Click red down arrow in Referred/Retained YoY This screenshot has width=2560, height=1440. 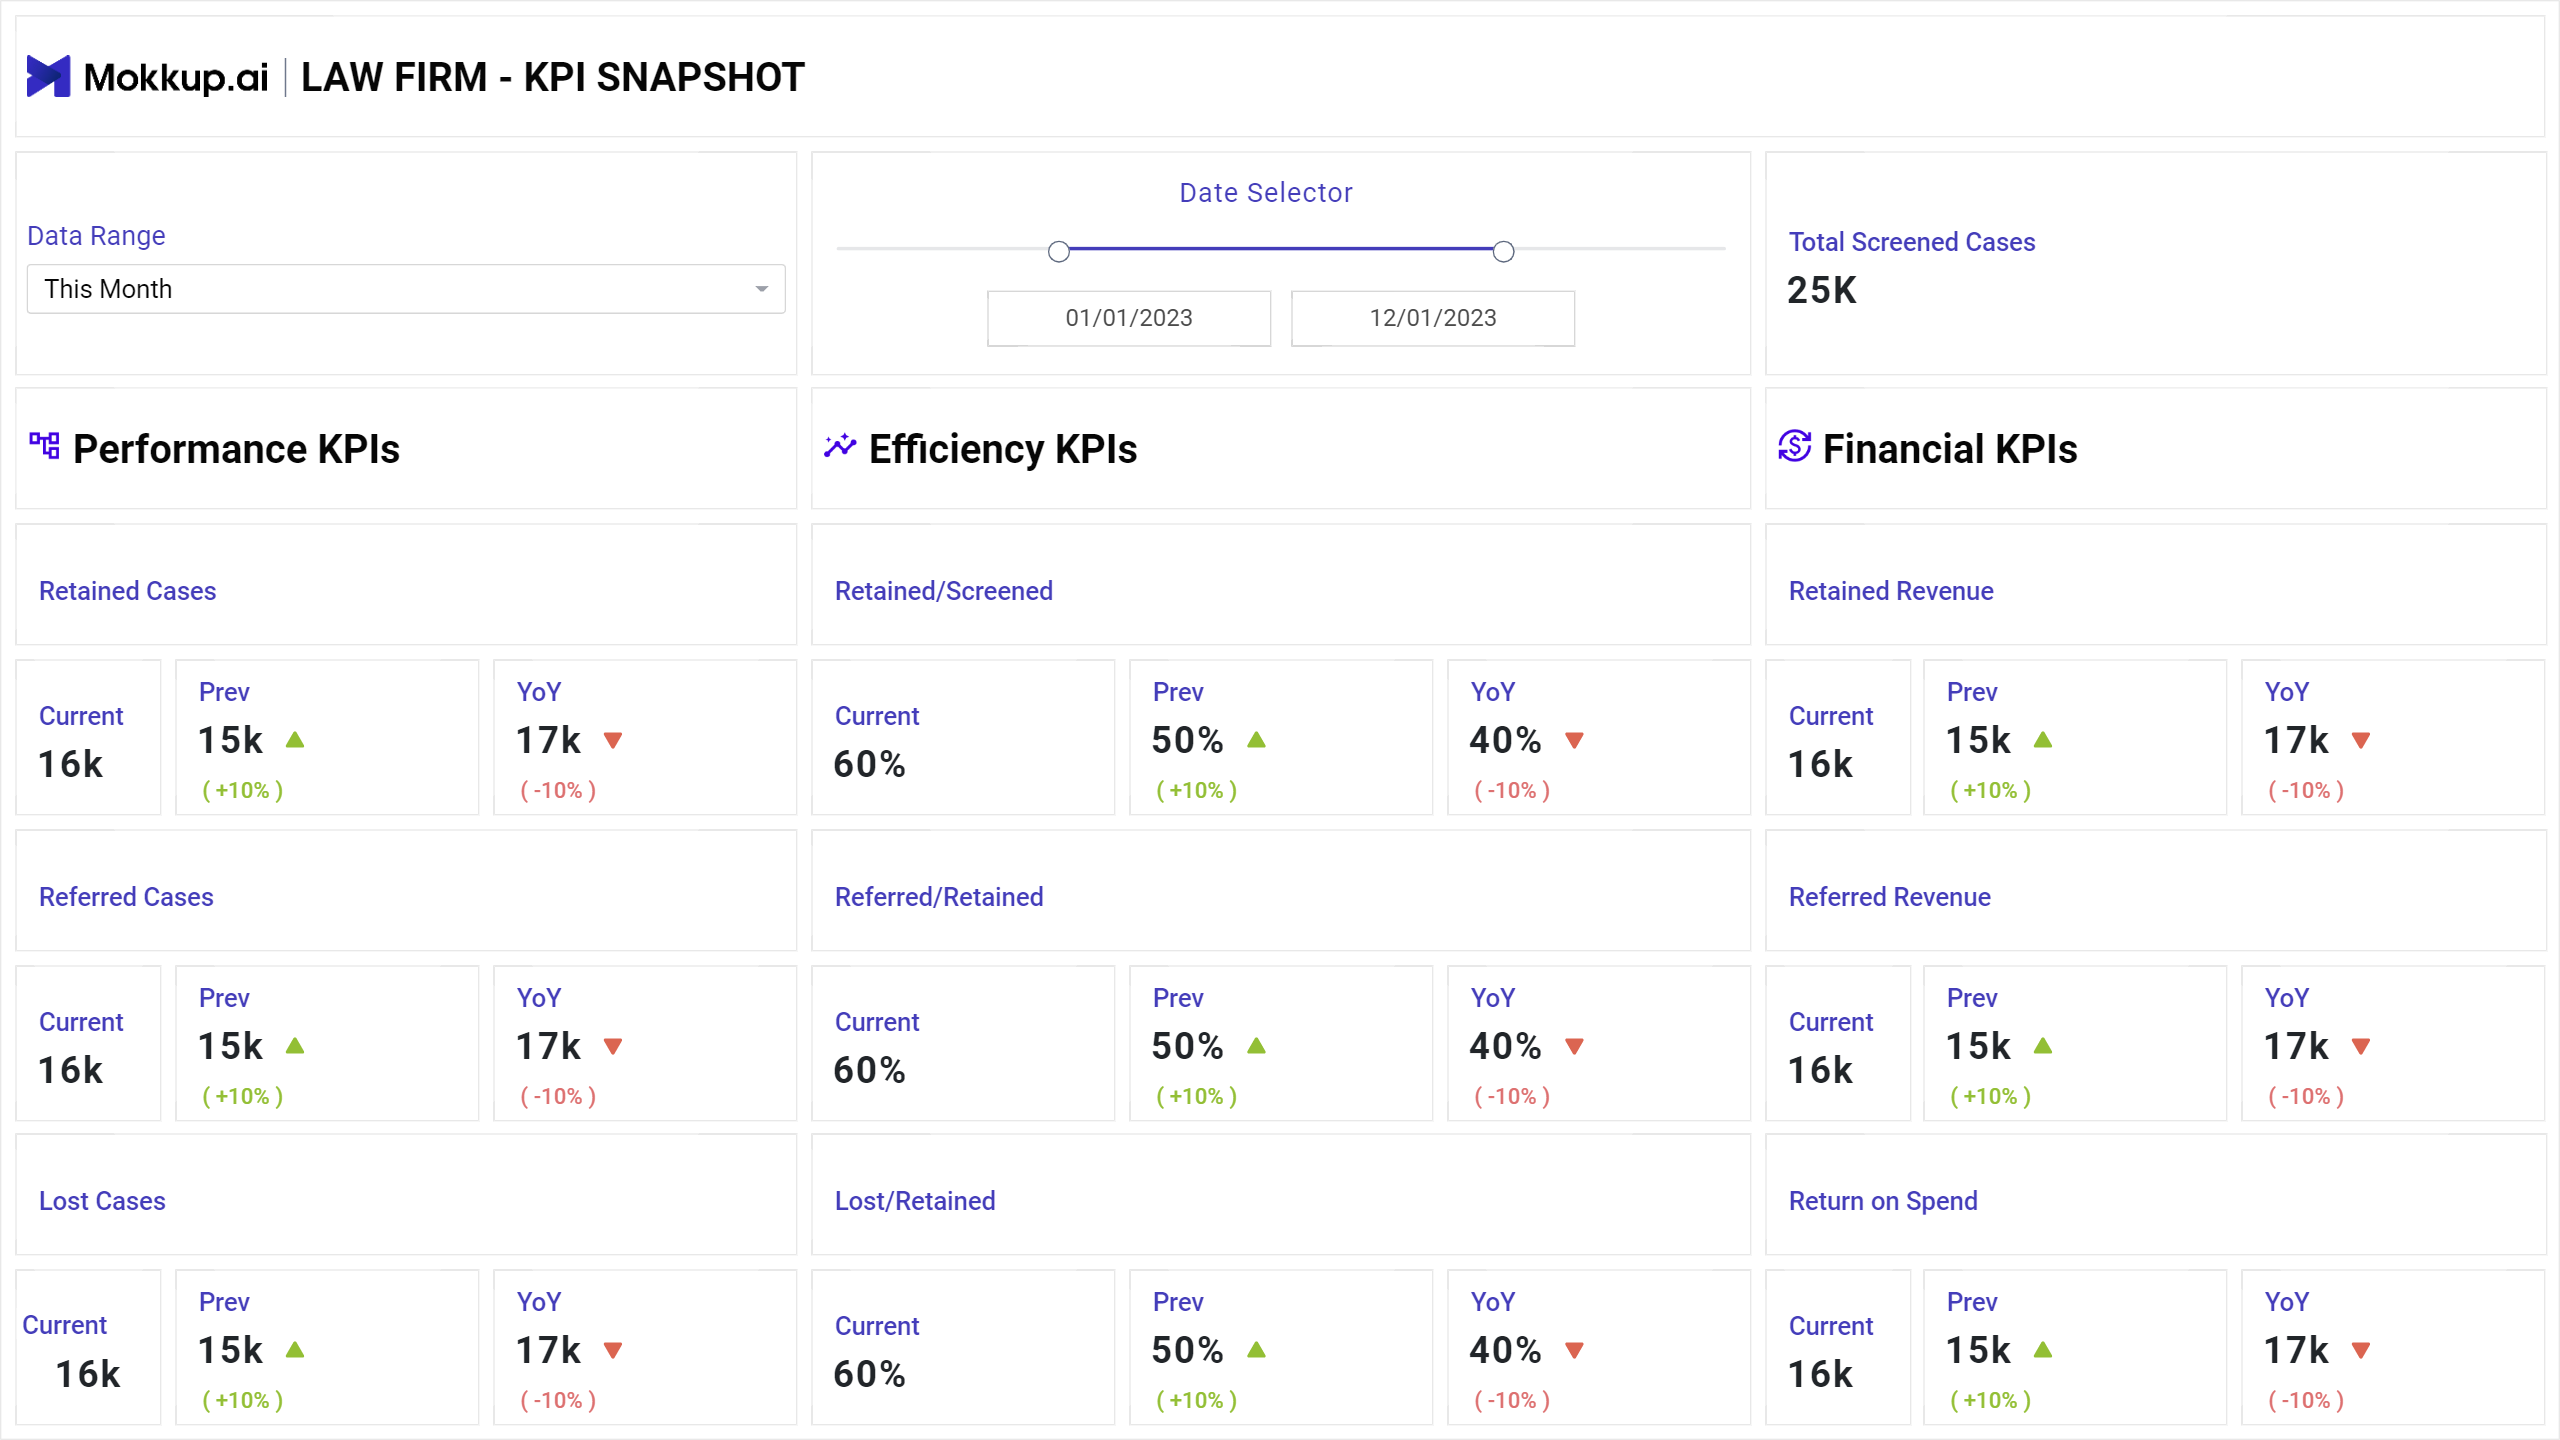click(1575, 1046)
